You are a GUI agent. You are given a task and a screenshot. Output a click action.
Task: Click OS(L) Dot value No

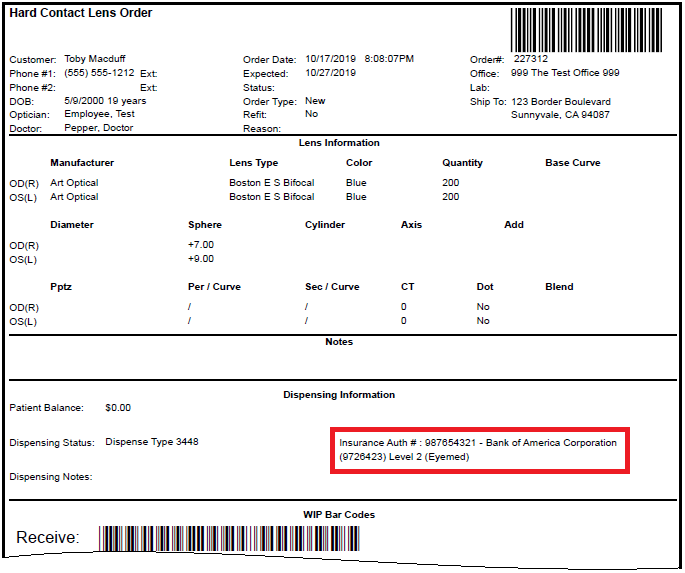tap(483, 321)
